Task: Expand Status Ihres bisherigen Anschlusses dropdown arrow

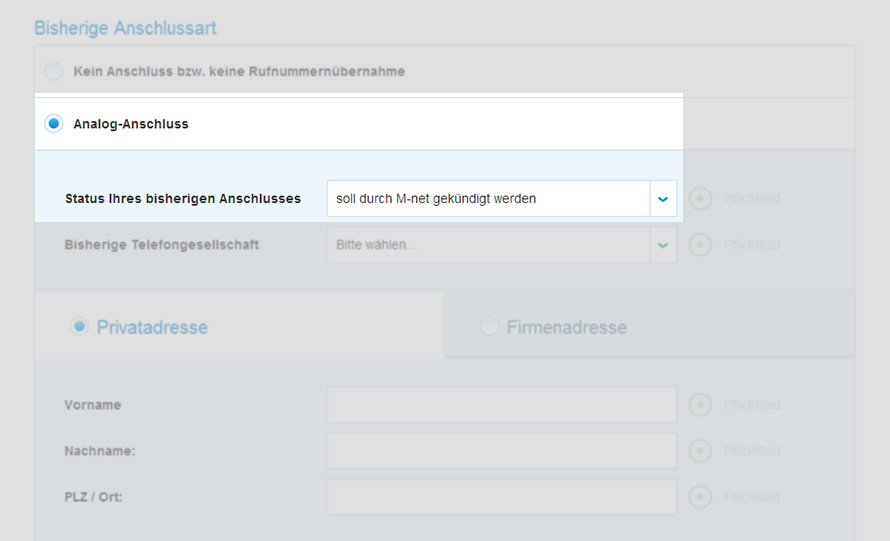Action: pos(663,199)
